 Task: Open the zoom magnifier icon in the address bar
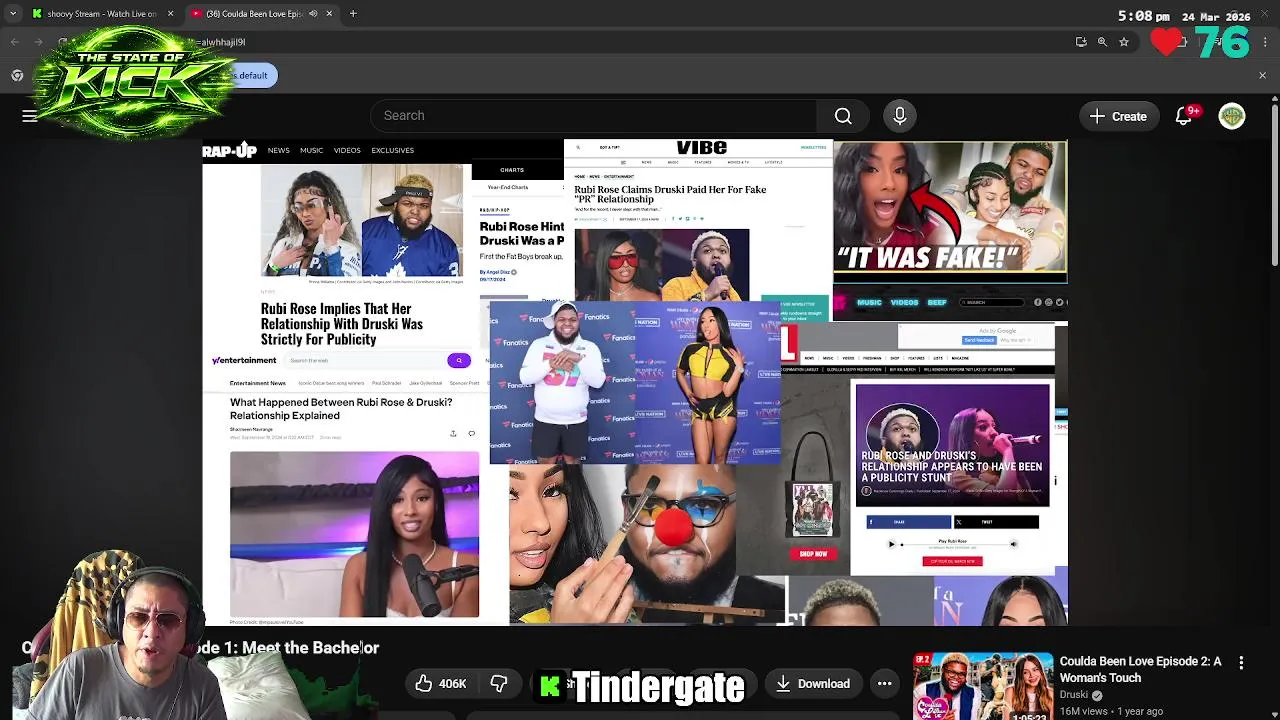[1102, 42]
